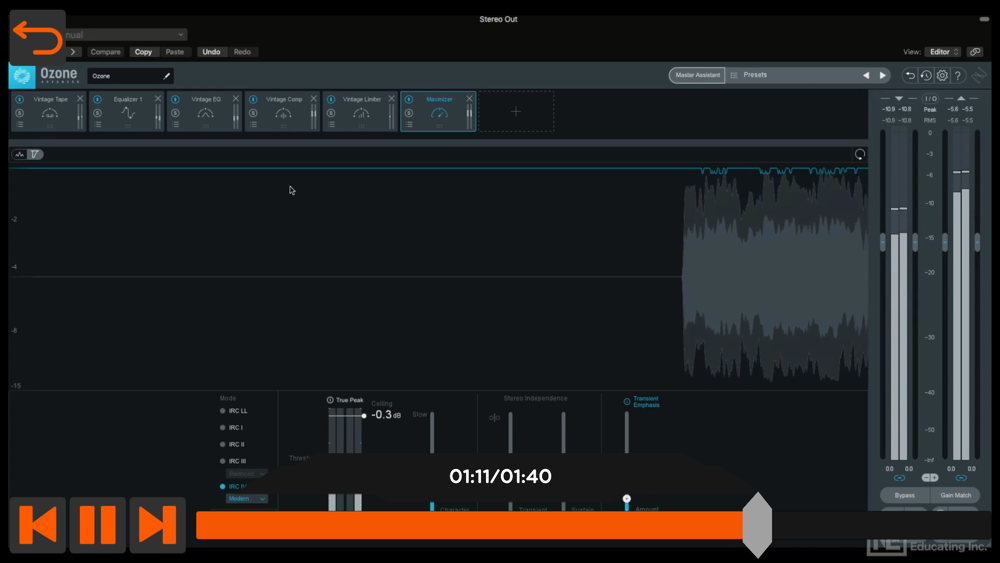Image resolution: width=1000 pixels, height=563 pixels.
Task: Click the Ozone preset name field
Action: point(130,76)
